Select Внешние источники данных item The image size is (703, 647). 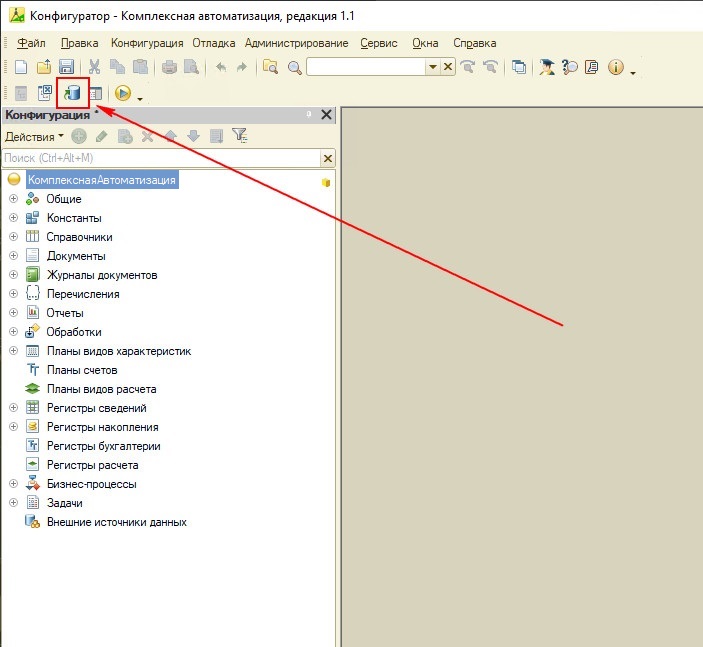[x=117, y=522]
